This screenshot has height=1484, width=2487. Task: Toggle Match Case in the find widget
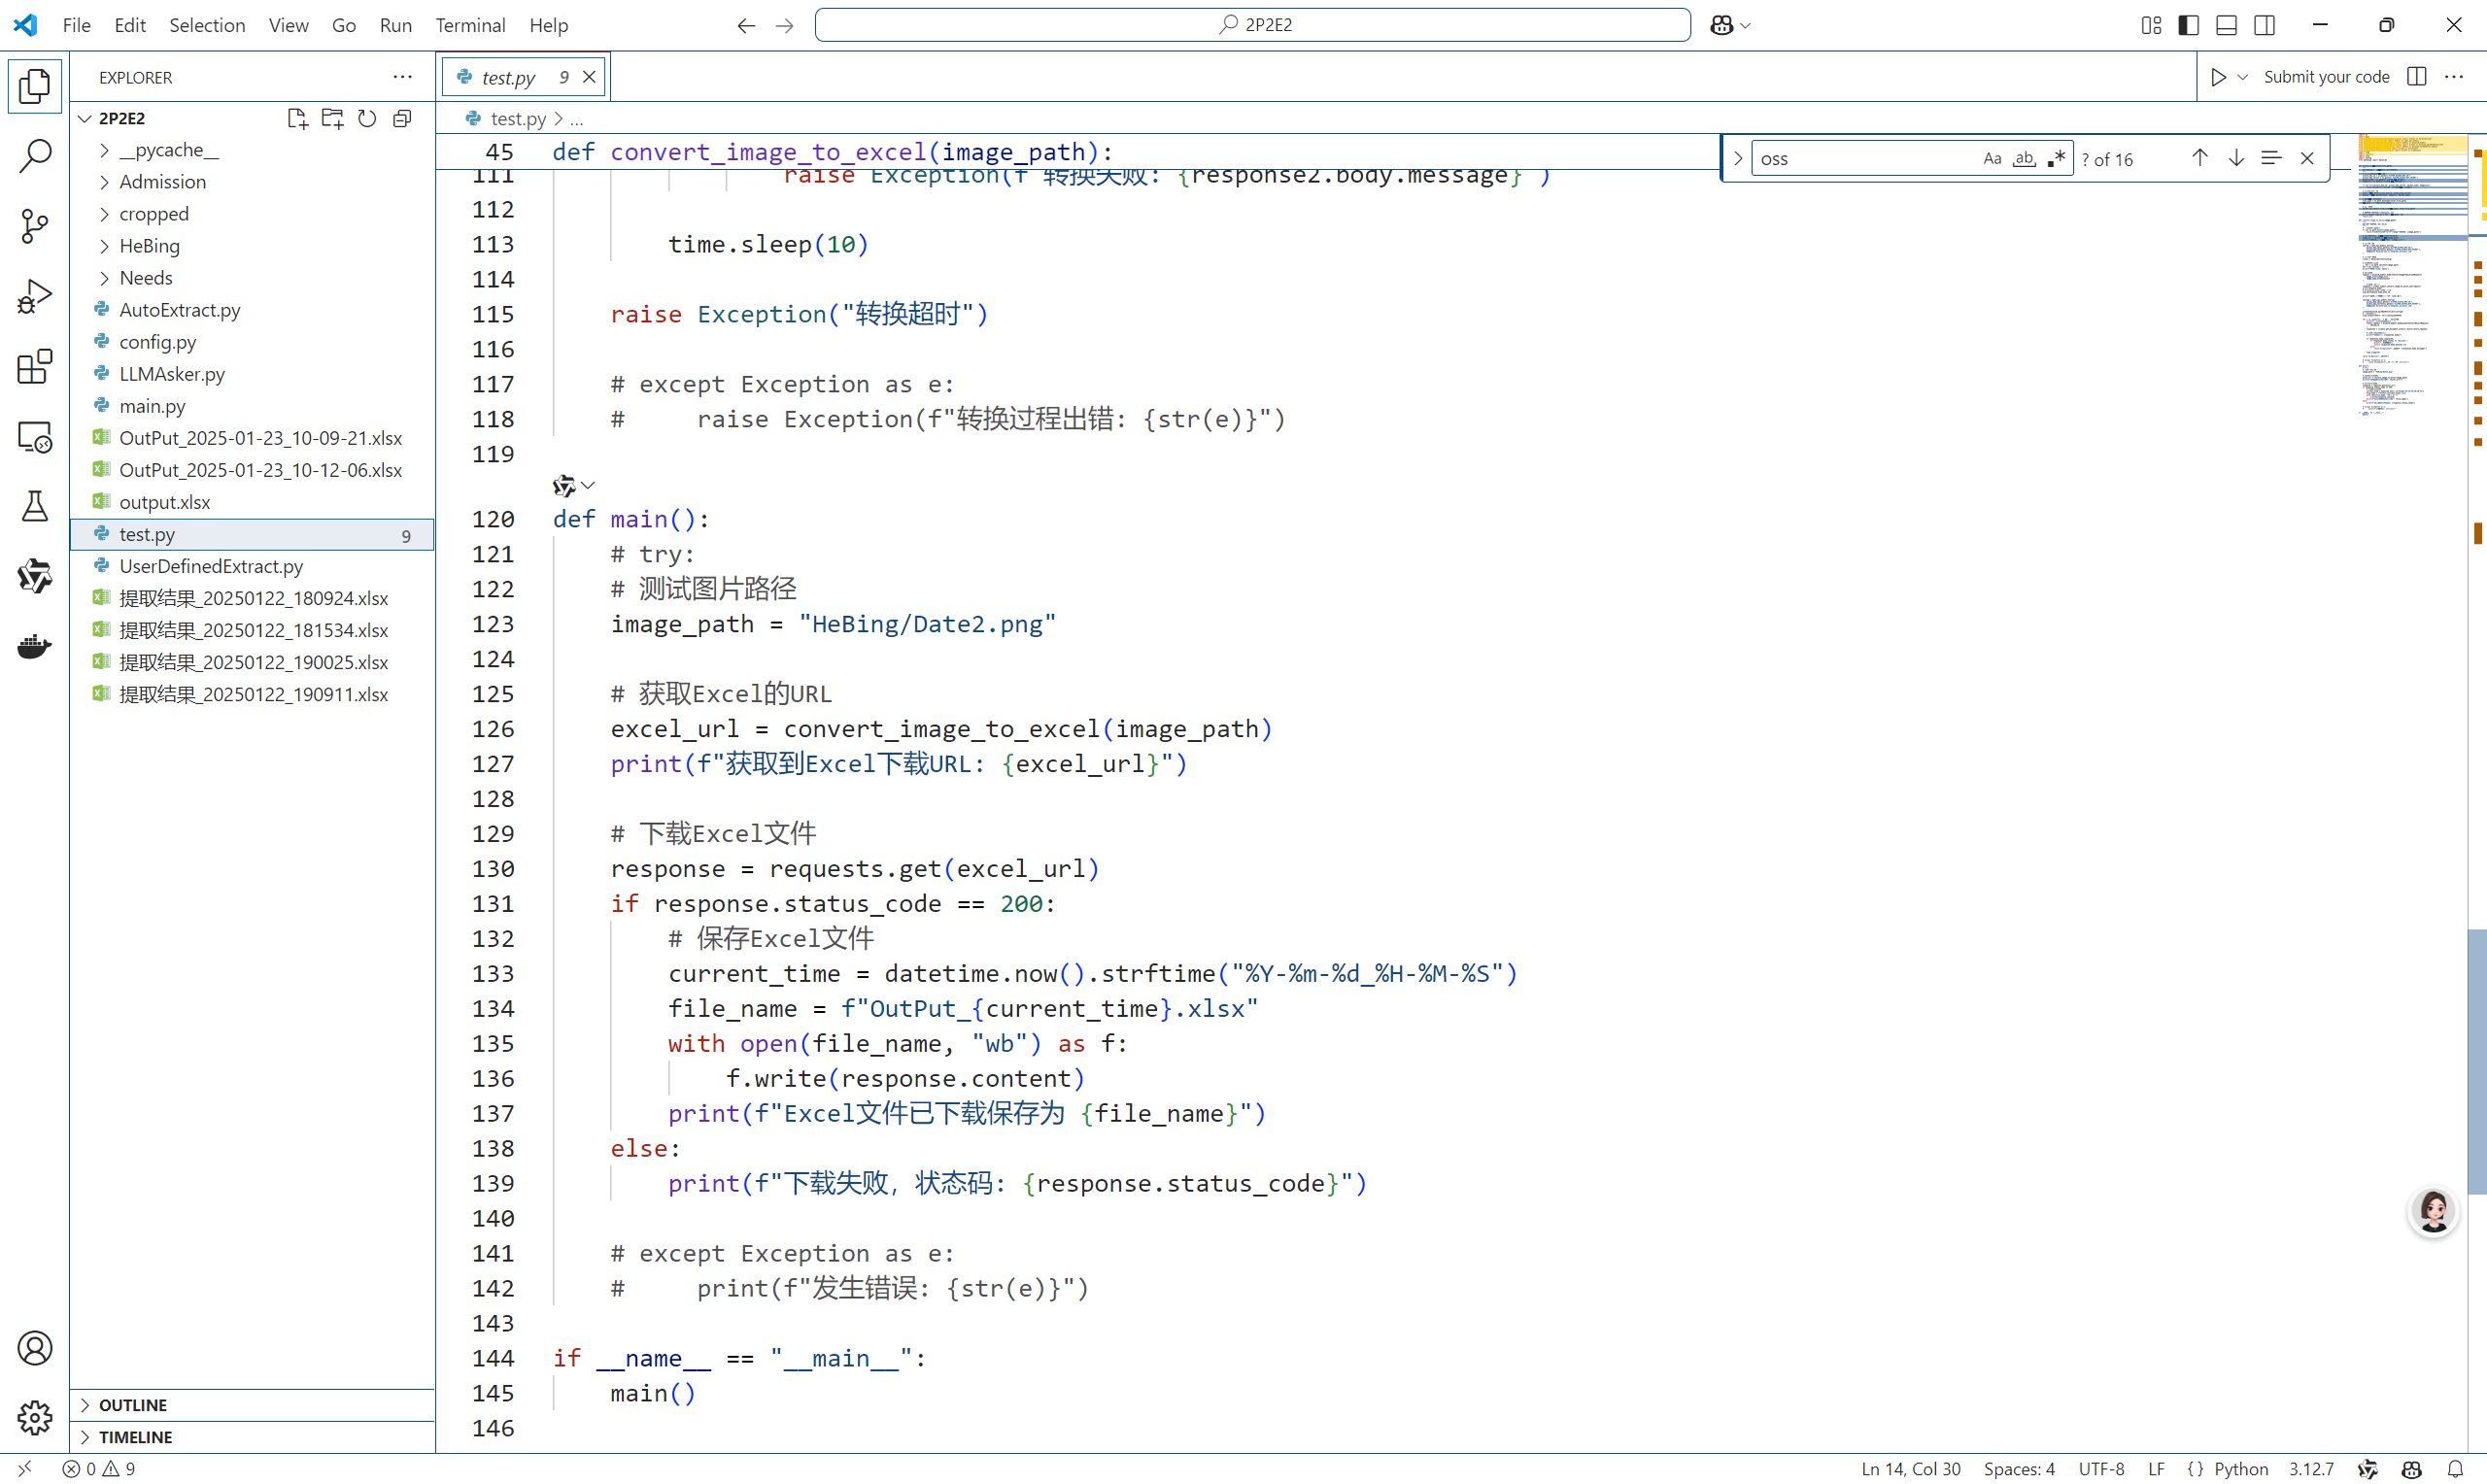coord(1991,158)
